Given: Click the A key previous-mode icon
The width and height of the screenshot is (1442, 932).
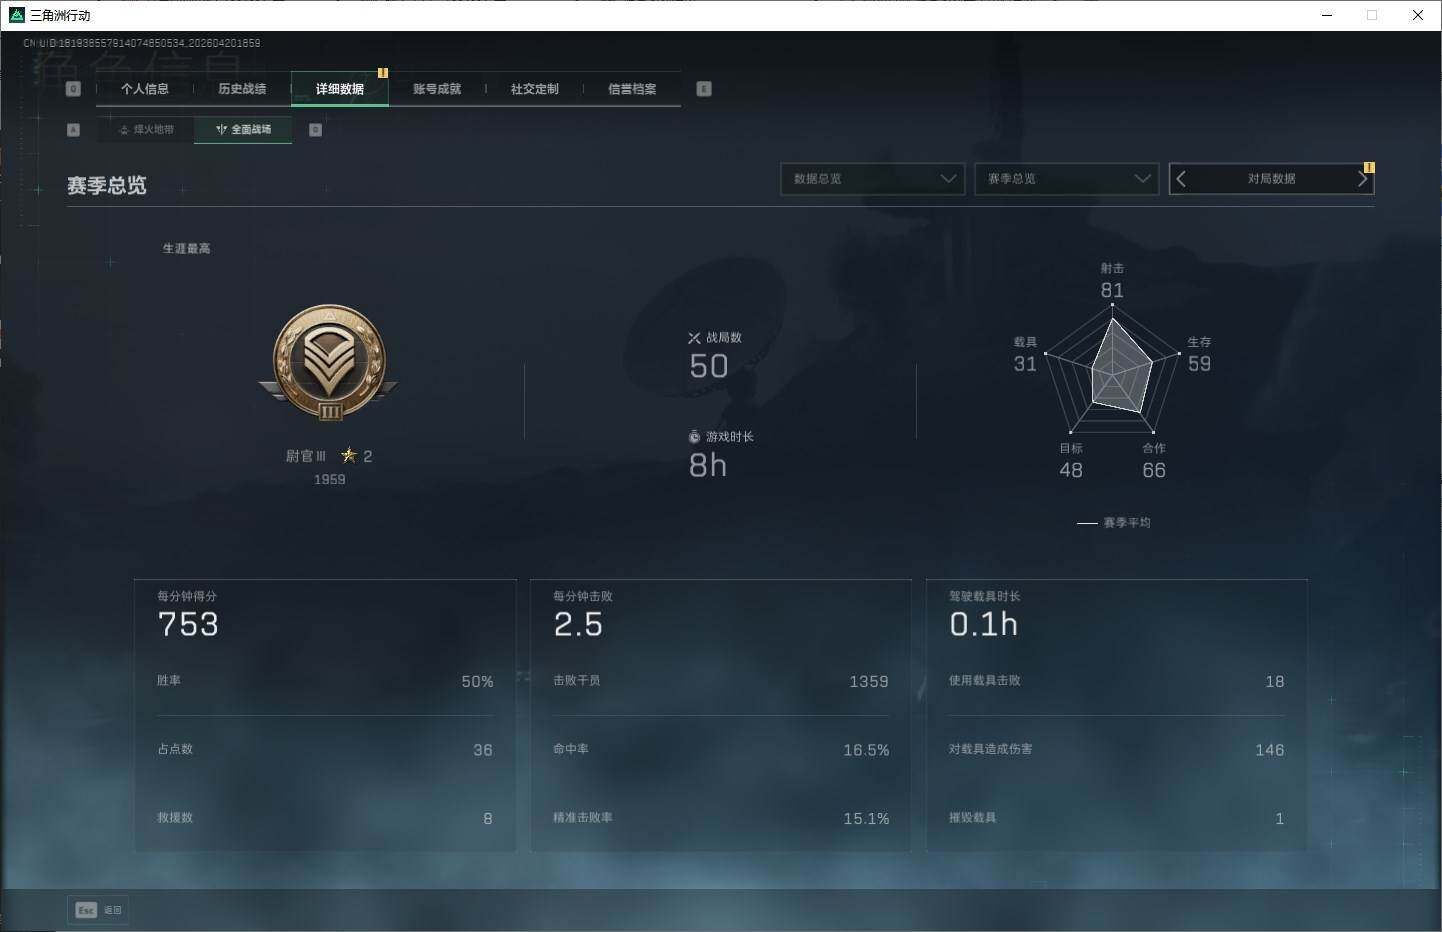Looking at the screenshot, I should click(73, 130).
